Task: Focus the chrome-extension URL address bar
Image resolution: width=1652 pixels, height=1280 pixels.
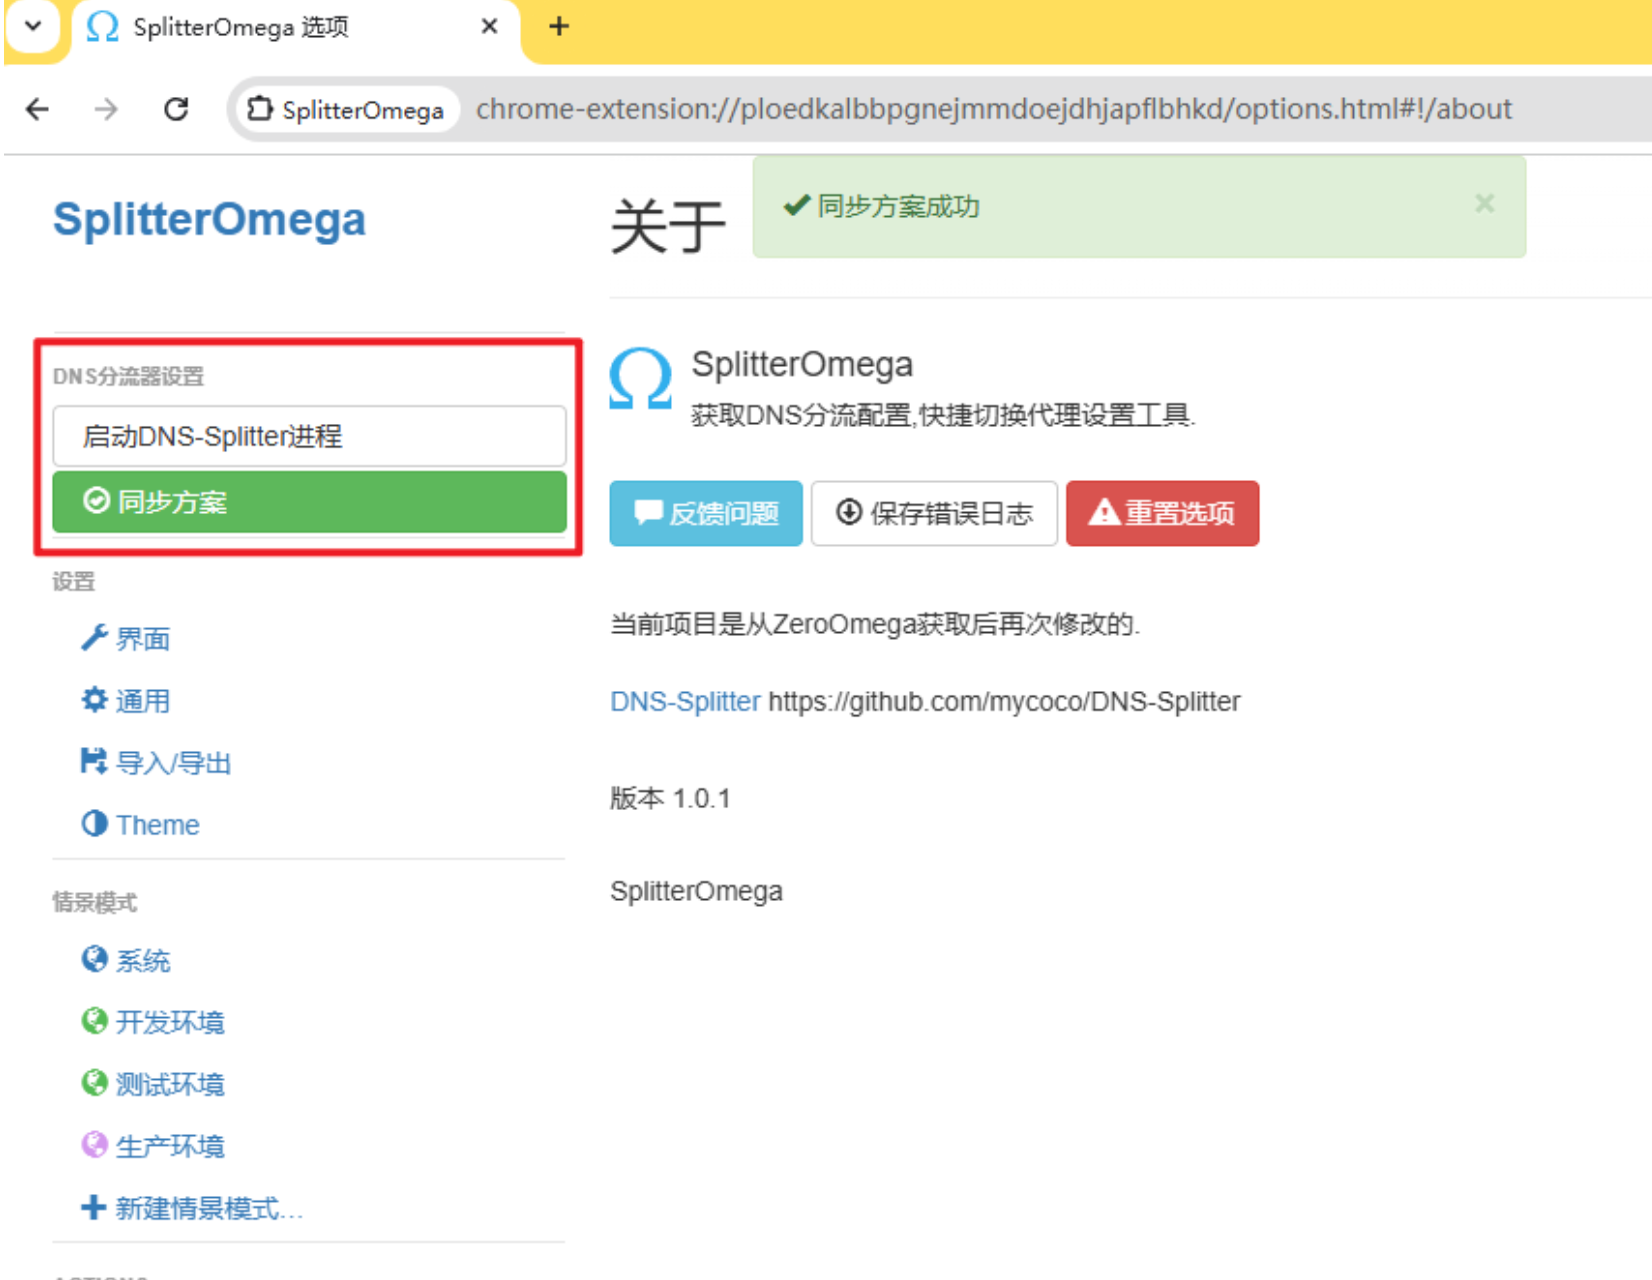Action: pos(994,109)
